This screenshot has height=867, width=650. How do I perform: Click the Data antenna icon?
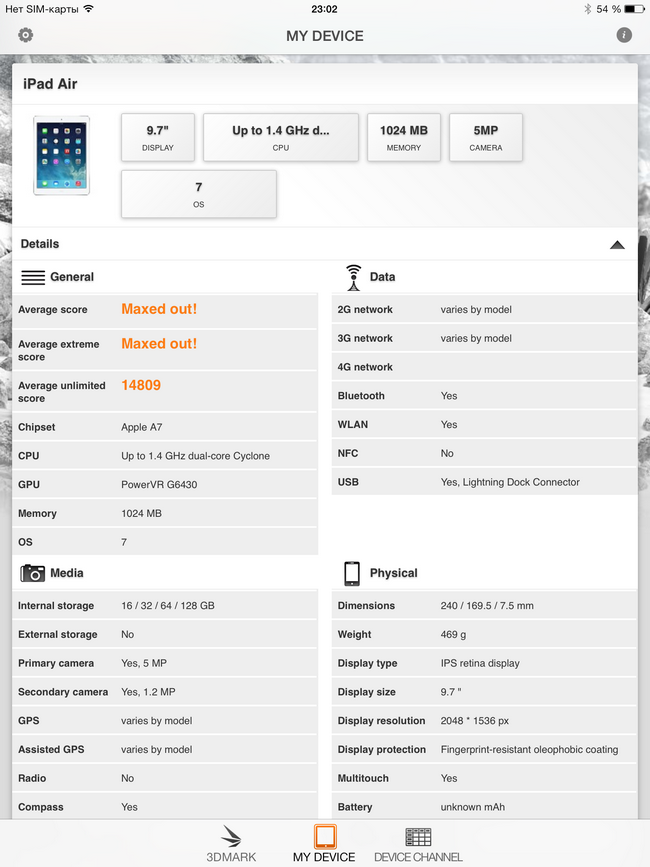[x=352, y=277]
